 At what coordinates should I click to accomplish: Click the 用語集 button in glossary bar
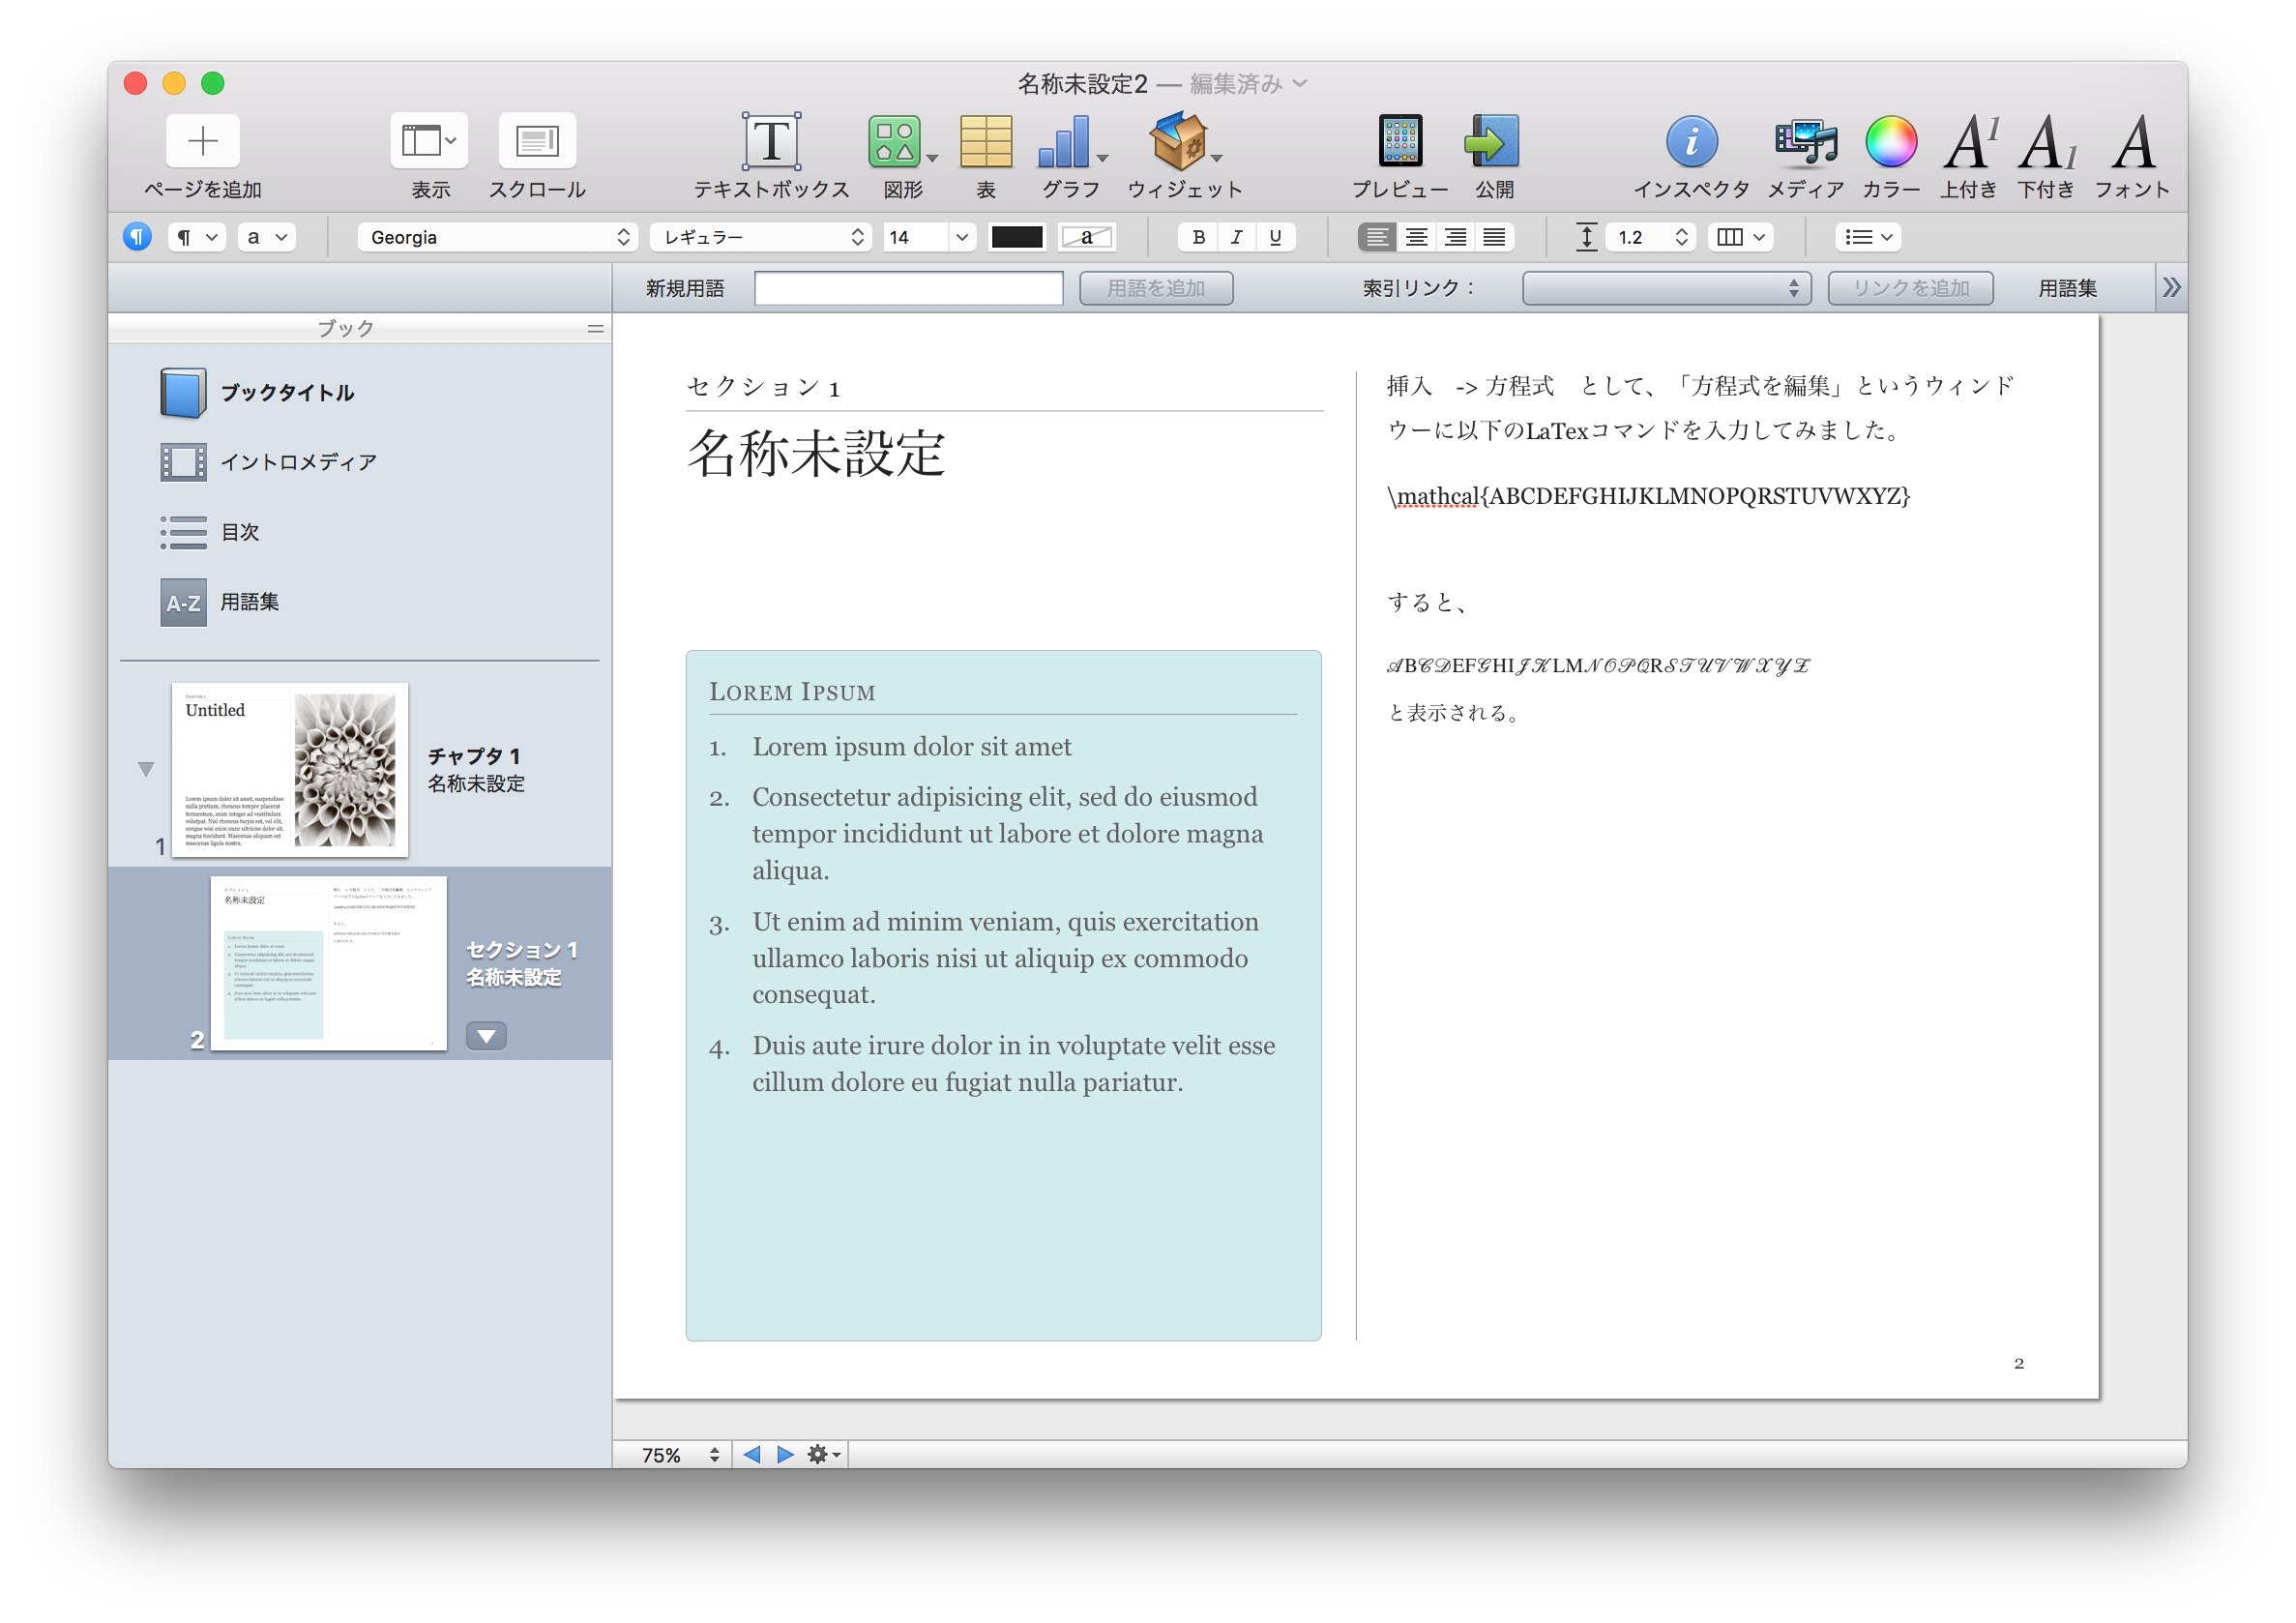[x=2066, y=288]
